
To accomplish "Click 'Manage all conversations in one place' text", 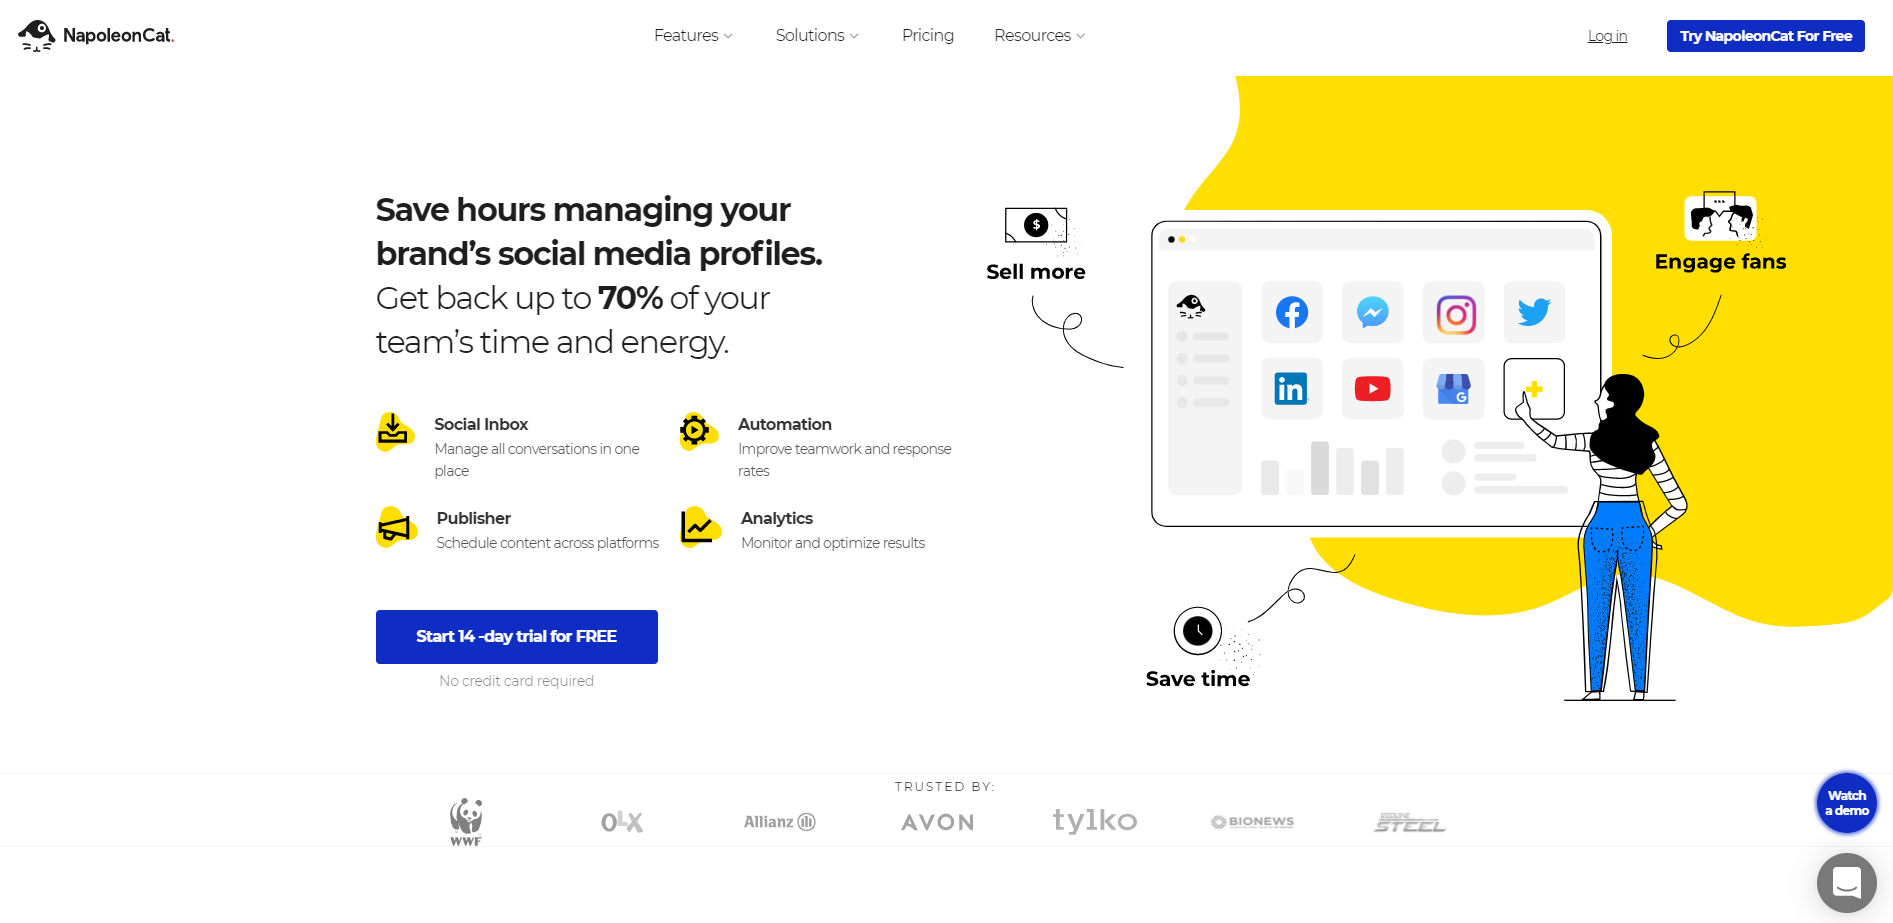I will tap(537, 460).
